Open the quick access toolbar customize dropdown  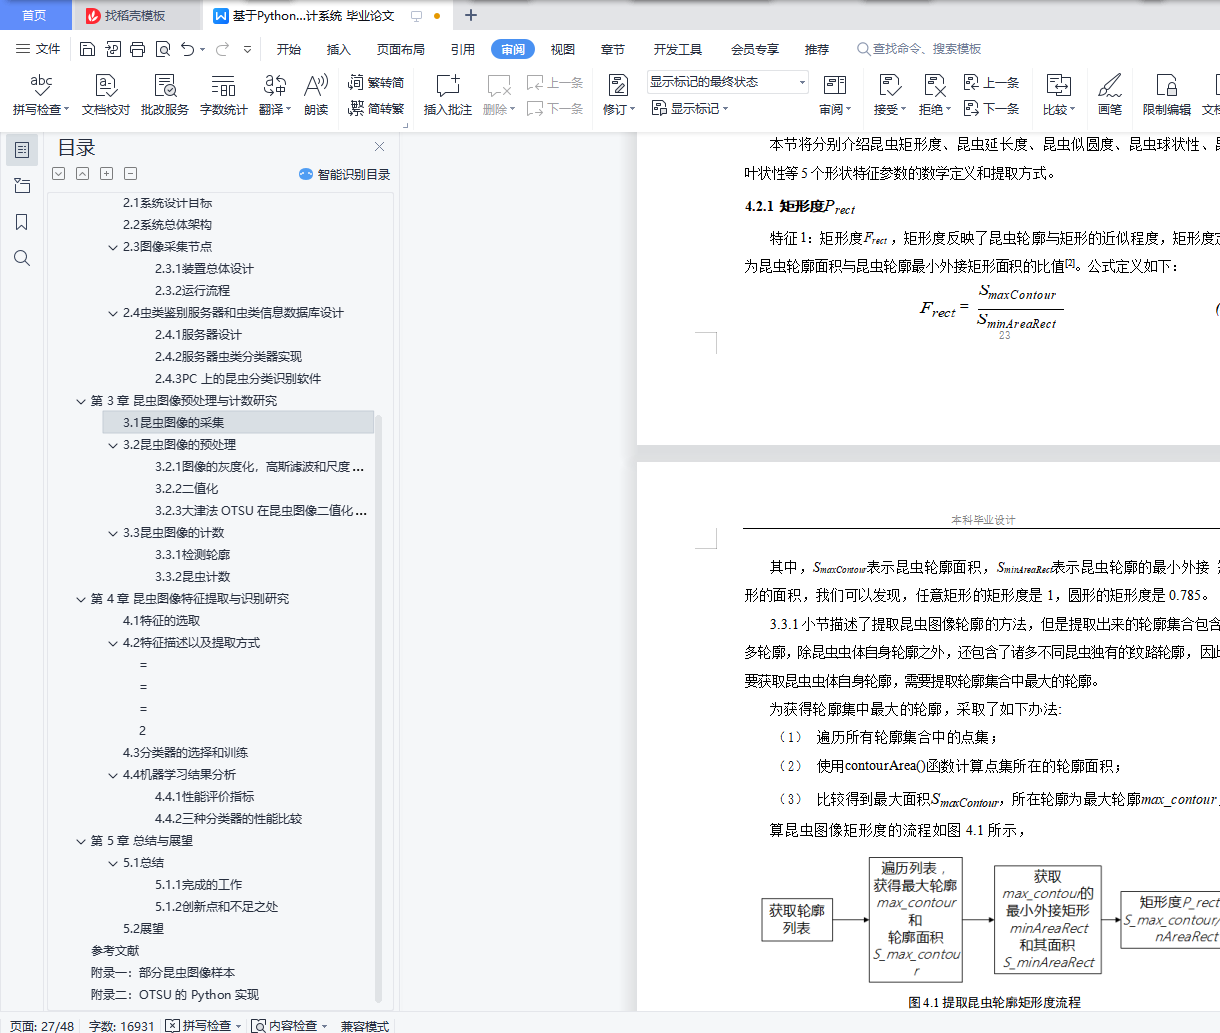point(247,49)
